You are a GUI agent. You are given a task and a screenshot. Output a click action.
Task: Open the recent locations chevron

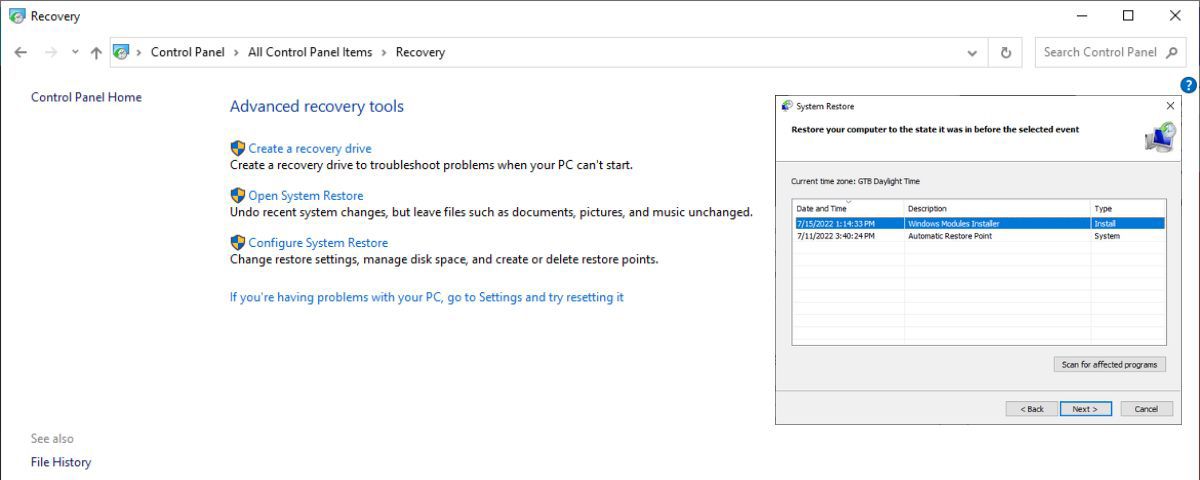click(x=75, y=52)
